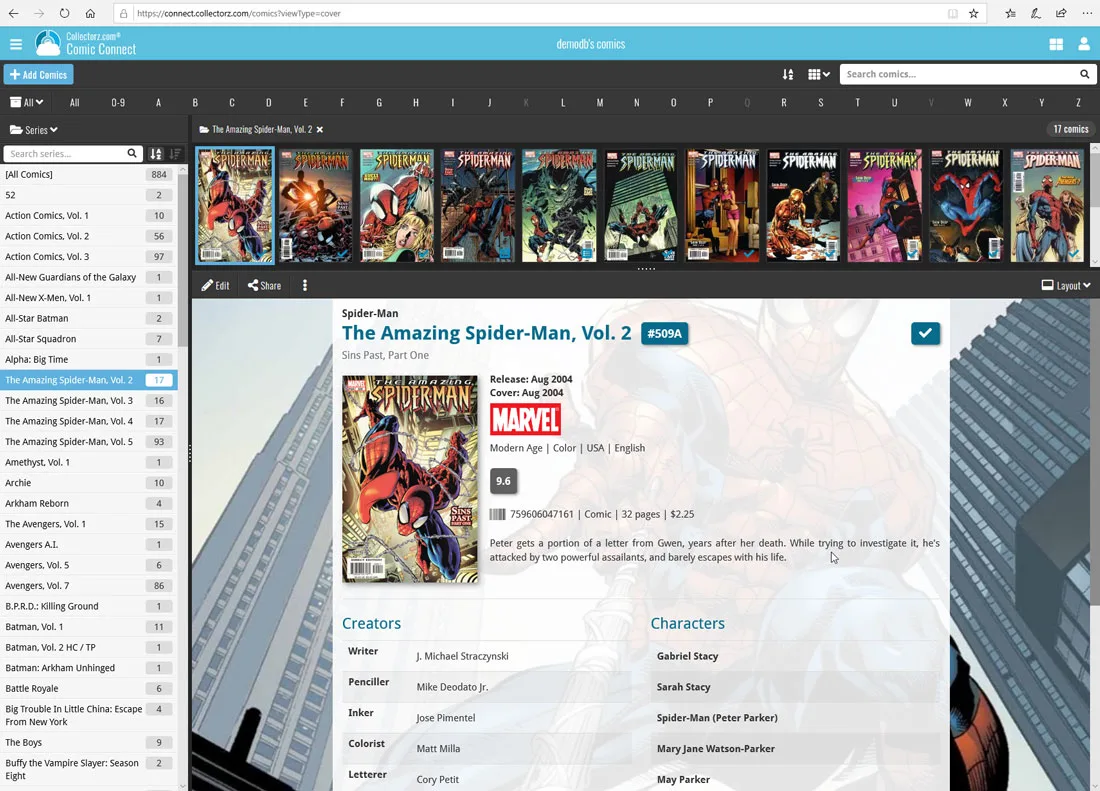Open browser favorites list
Image resolution: width=1100 pixels, height=791 pixels.
pos(1010,13)
